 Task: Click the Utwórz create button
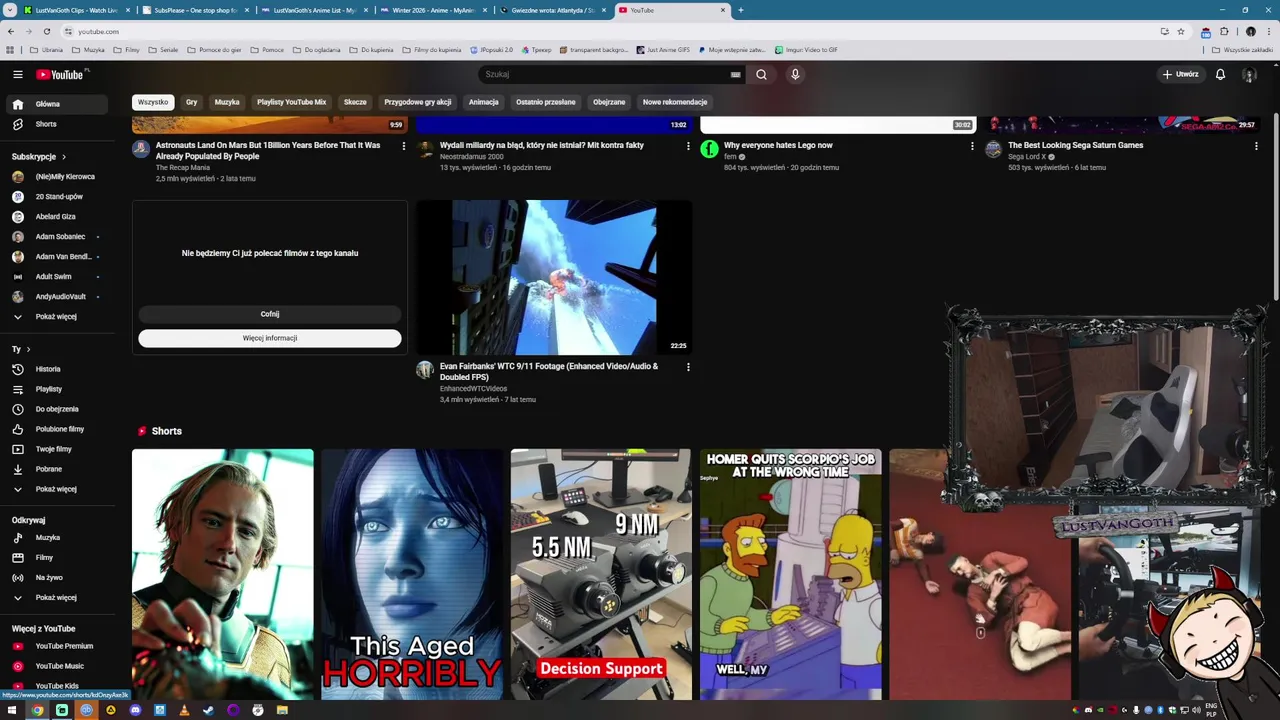(x=1180, y=74)
